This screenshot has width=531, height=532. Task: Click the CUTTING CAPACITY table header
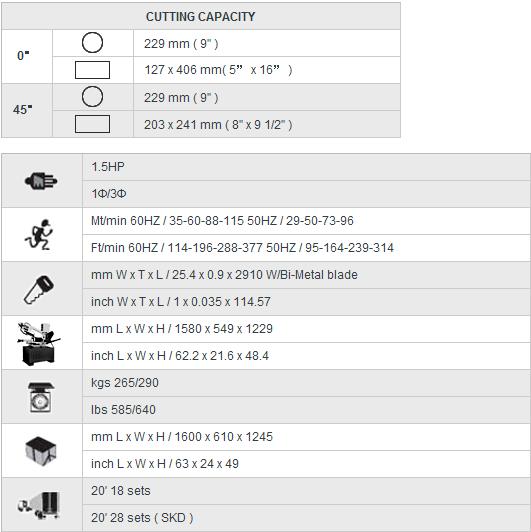pos(201,16)
